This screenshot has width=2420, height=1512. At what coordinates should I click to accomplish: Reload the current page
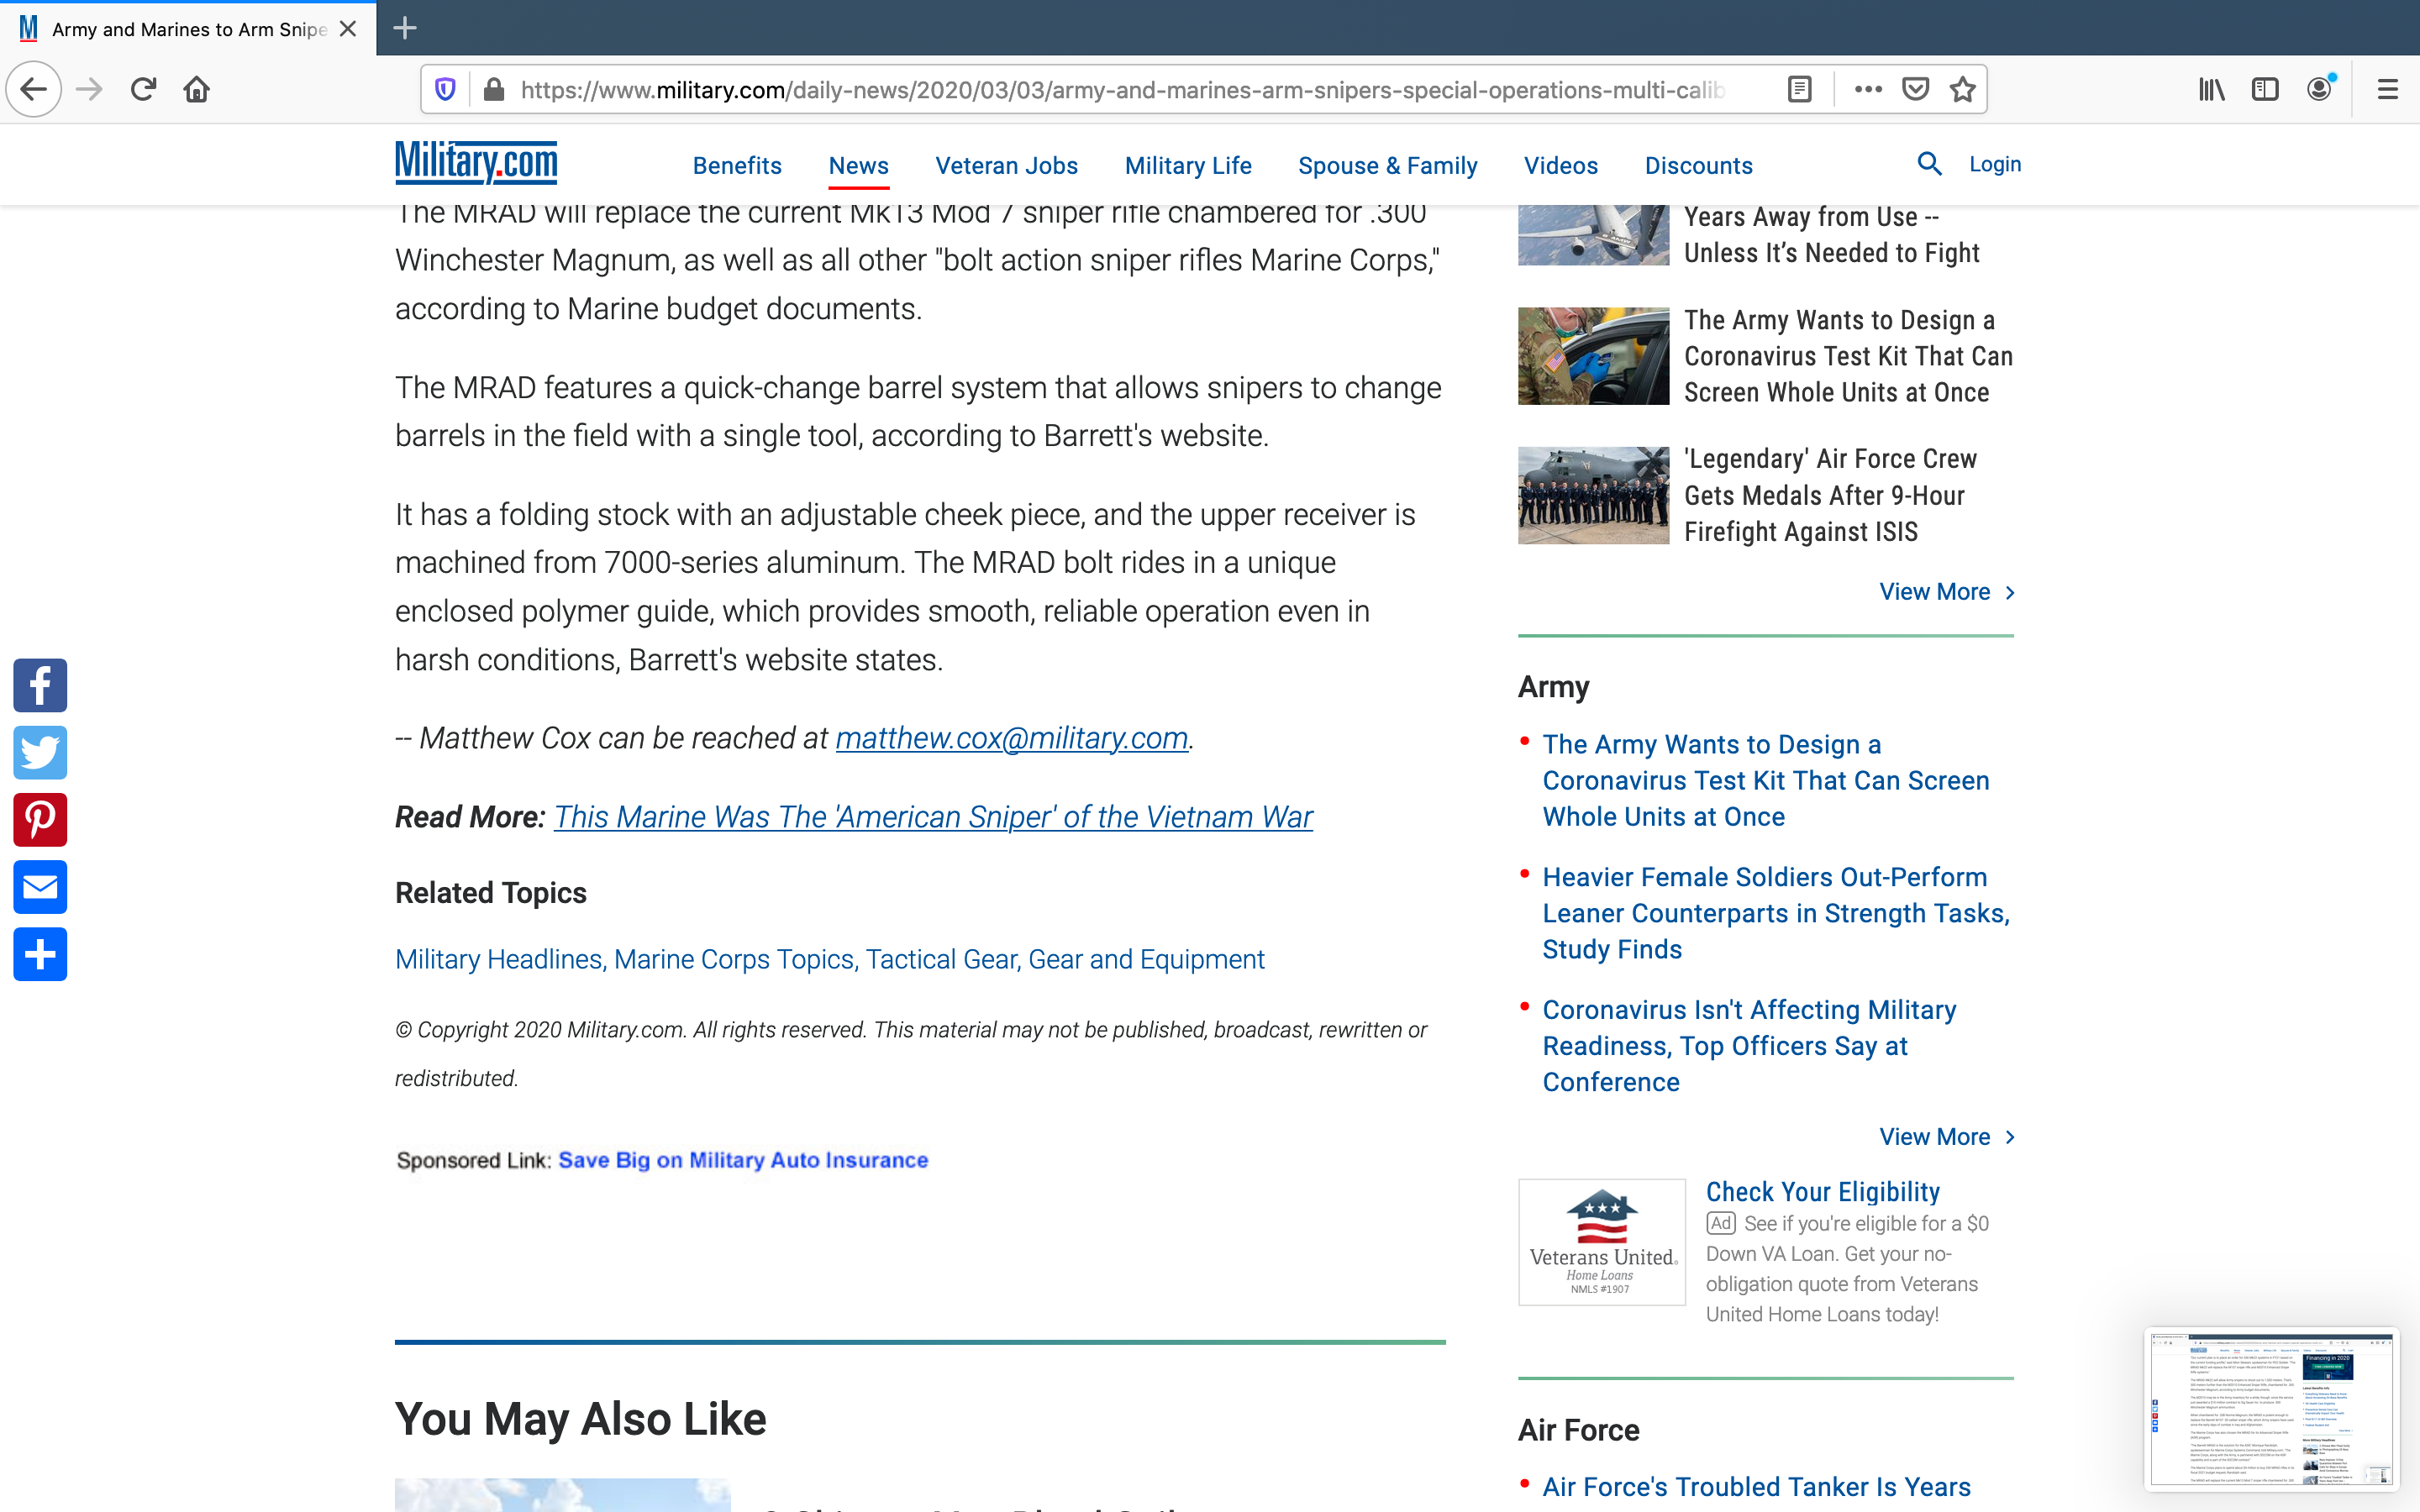pos(143,90)
